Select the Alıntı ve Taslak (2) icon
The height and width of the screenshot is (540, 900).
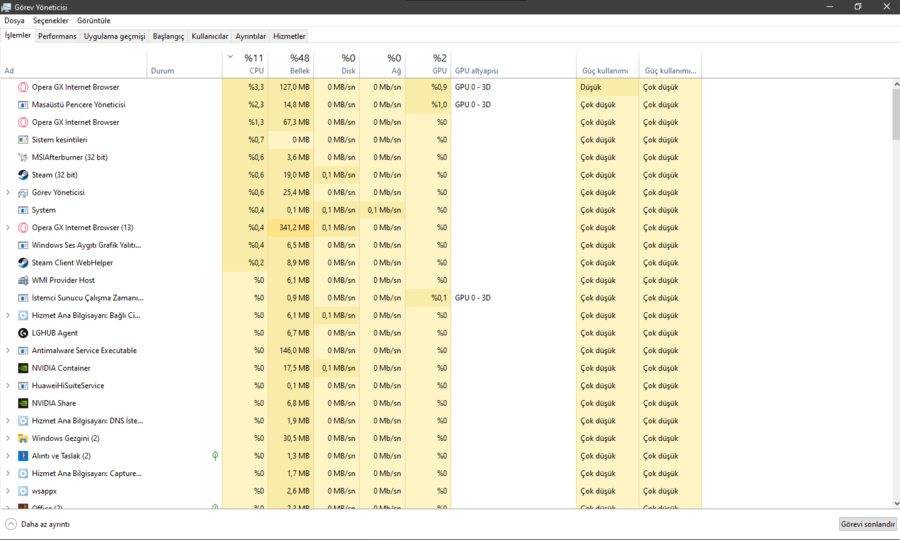(x=23, y=456)
